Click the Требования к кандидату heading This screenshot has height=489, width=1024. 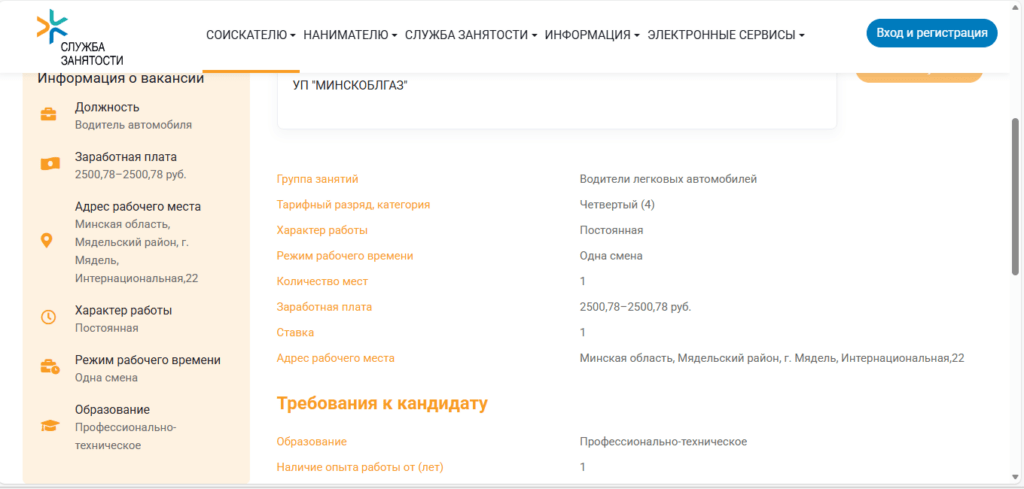coord(382,404)
